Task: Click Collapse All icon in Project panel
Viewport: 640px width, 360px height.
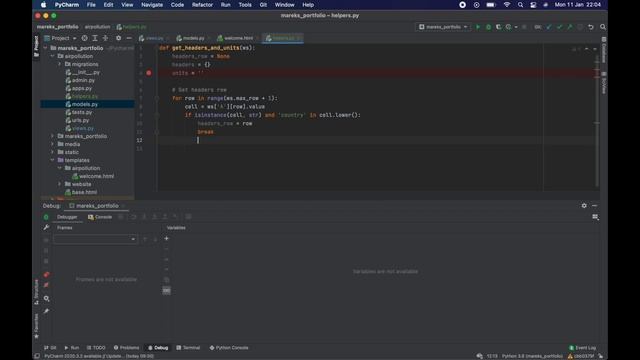Action: tap(105, 38)
